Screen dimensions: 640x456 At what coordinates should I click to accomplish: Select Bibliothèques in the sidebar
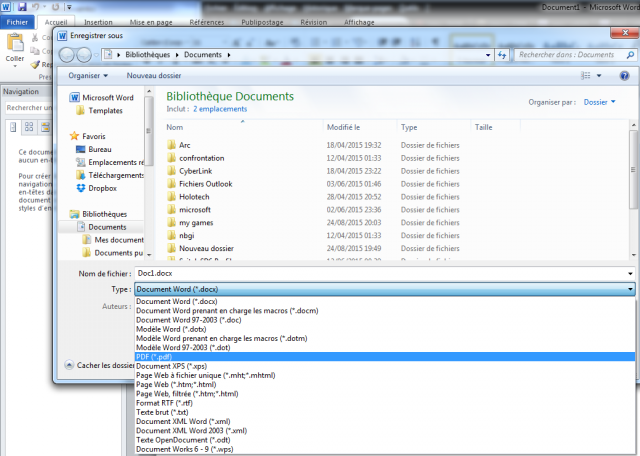pyautogui.click(x=98, y=214)
